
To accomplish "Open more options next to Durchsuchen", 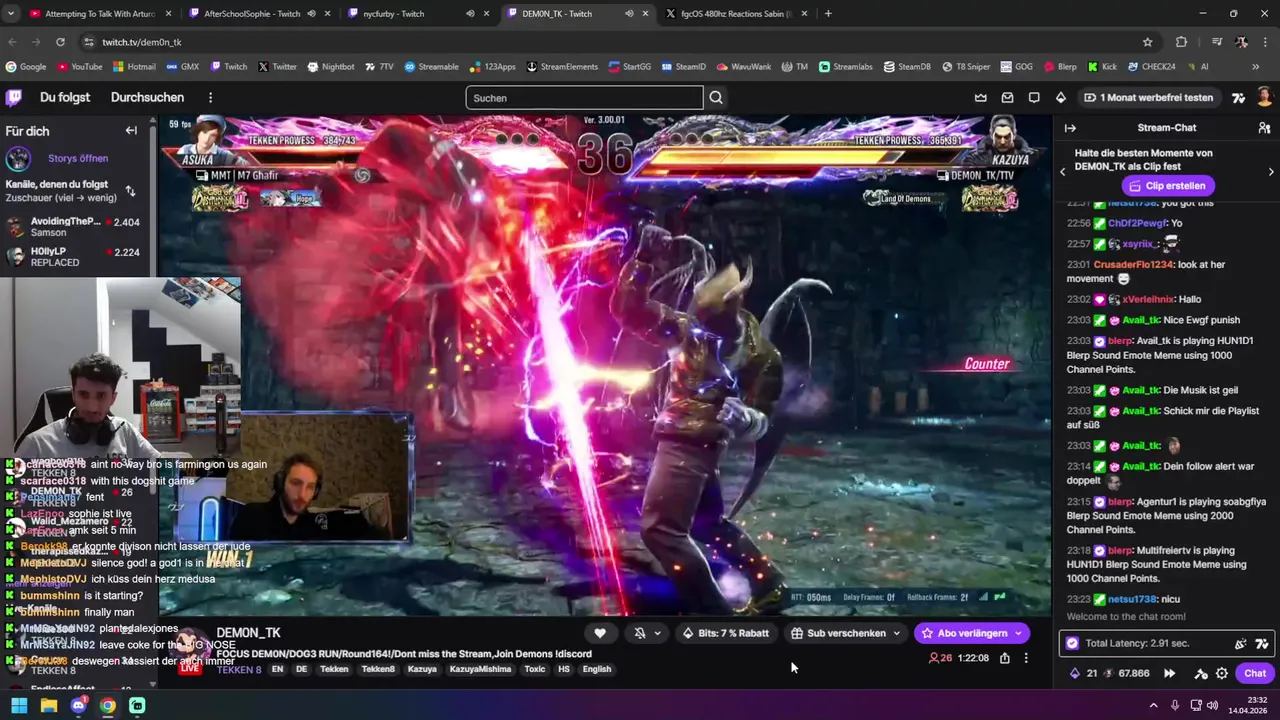I will [x=210, y=97].
